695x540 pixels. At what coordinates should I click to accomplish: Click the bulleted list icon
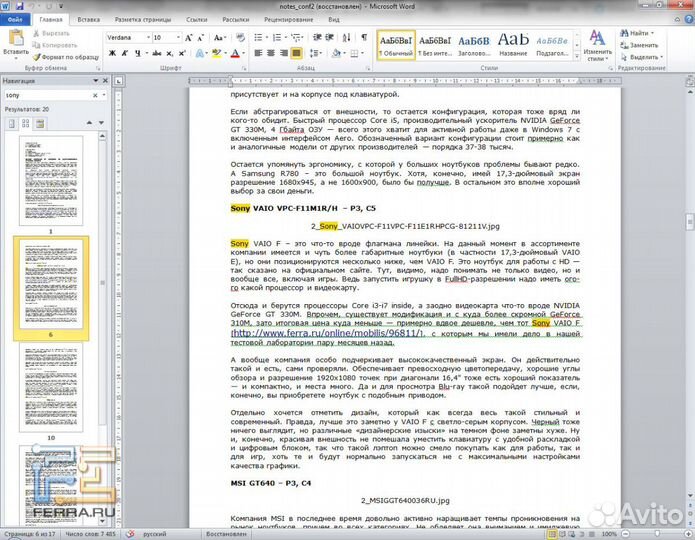coord(258,38)
